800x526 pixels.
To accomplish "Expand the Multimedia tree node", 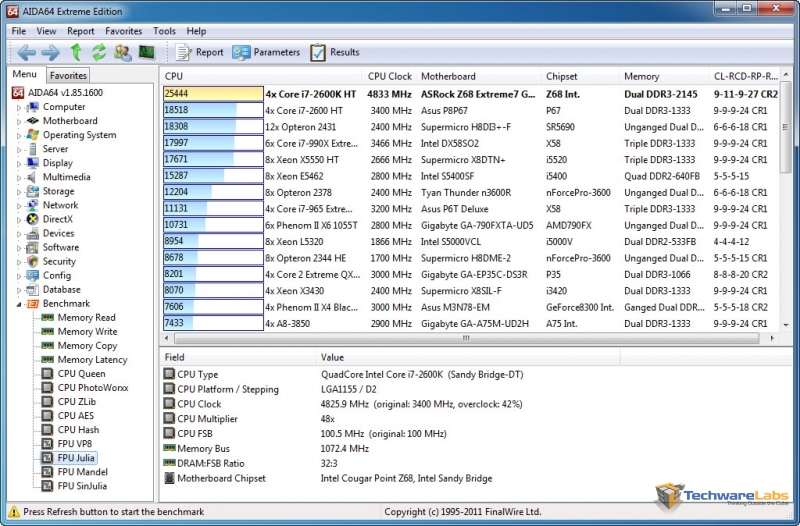I will (19, 178).
